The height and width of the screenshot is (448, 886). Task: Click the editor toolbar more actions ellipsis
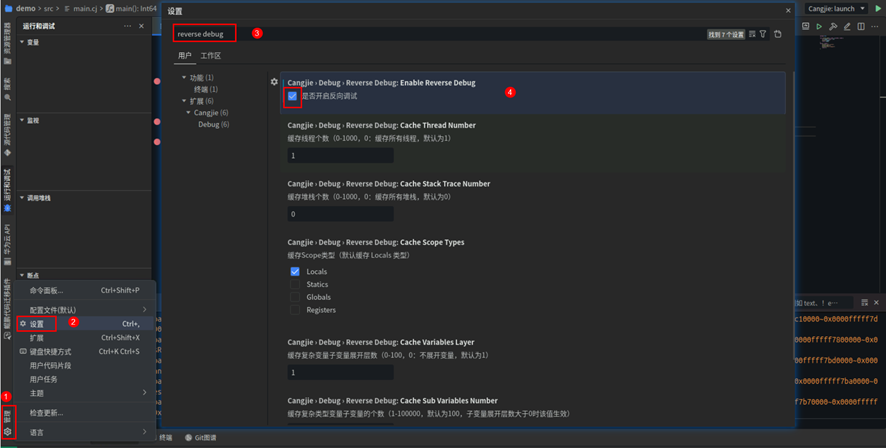tap(875, 27)
